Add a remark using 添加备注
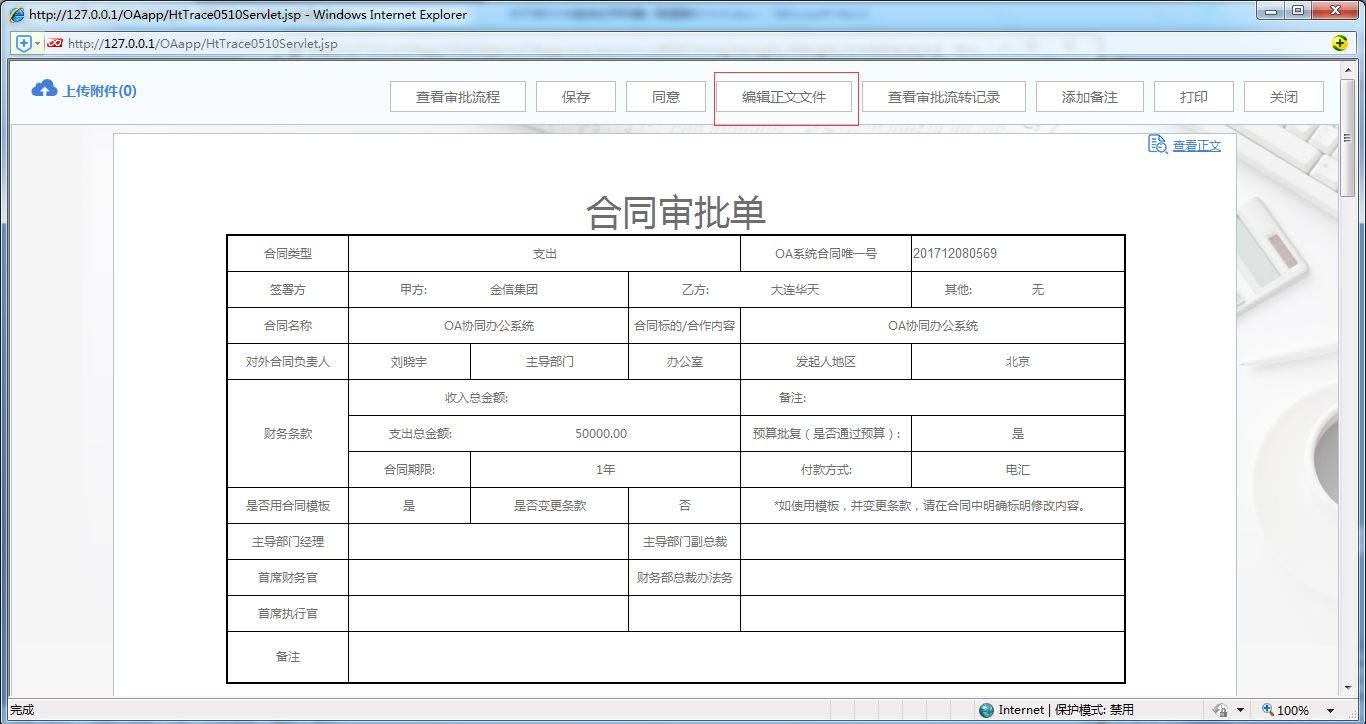 point(1089,96)
